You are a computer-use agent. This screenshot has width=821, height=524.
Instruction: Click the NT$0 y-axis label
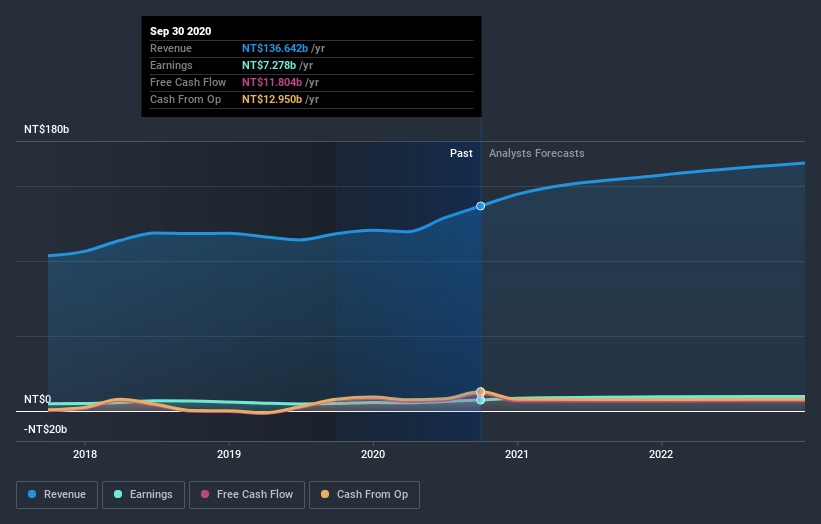38,399
